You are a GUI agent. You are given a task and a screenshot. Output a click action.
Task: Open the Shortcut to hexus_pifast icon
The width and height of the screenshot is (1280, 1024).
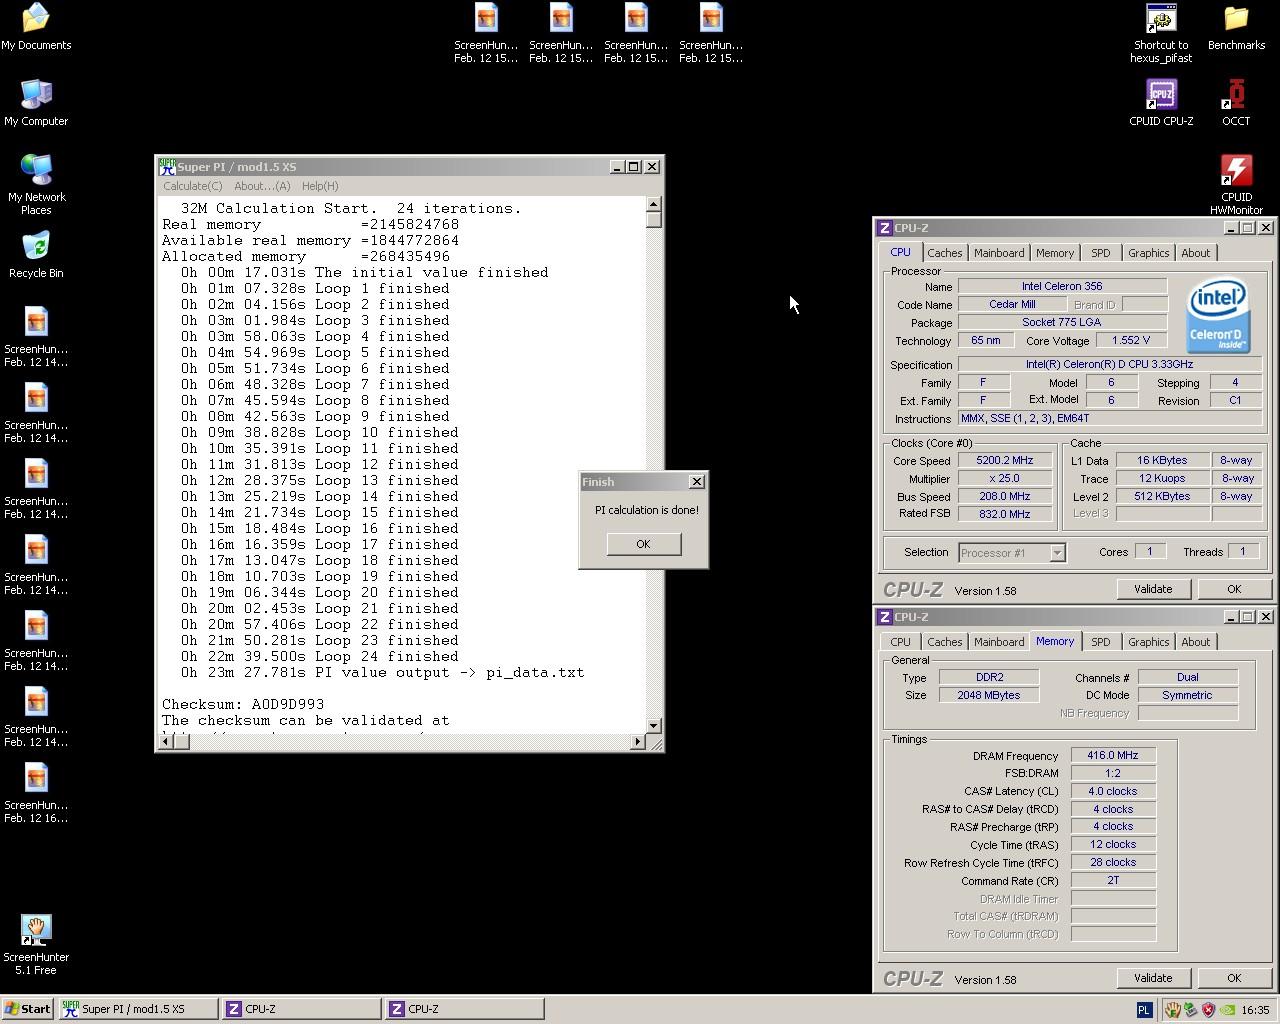1161,32
